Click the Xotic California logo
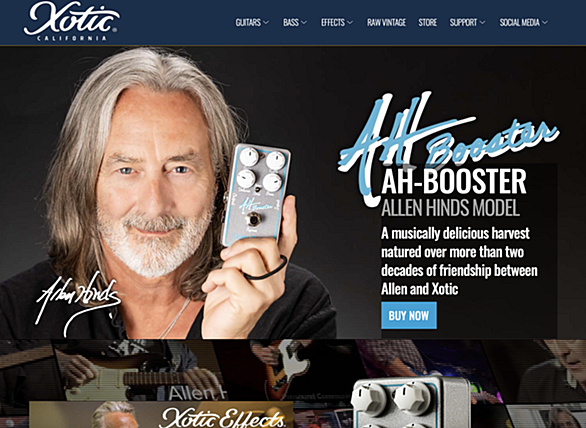The image size is (586, 428). [72, 21]
